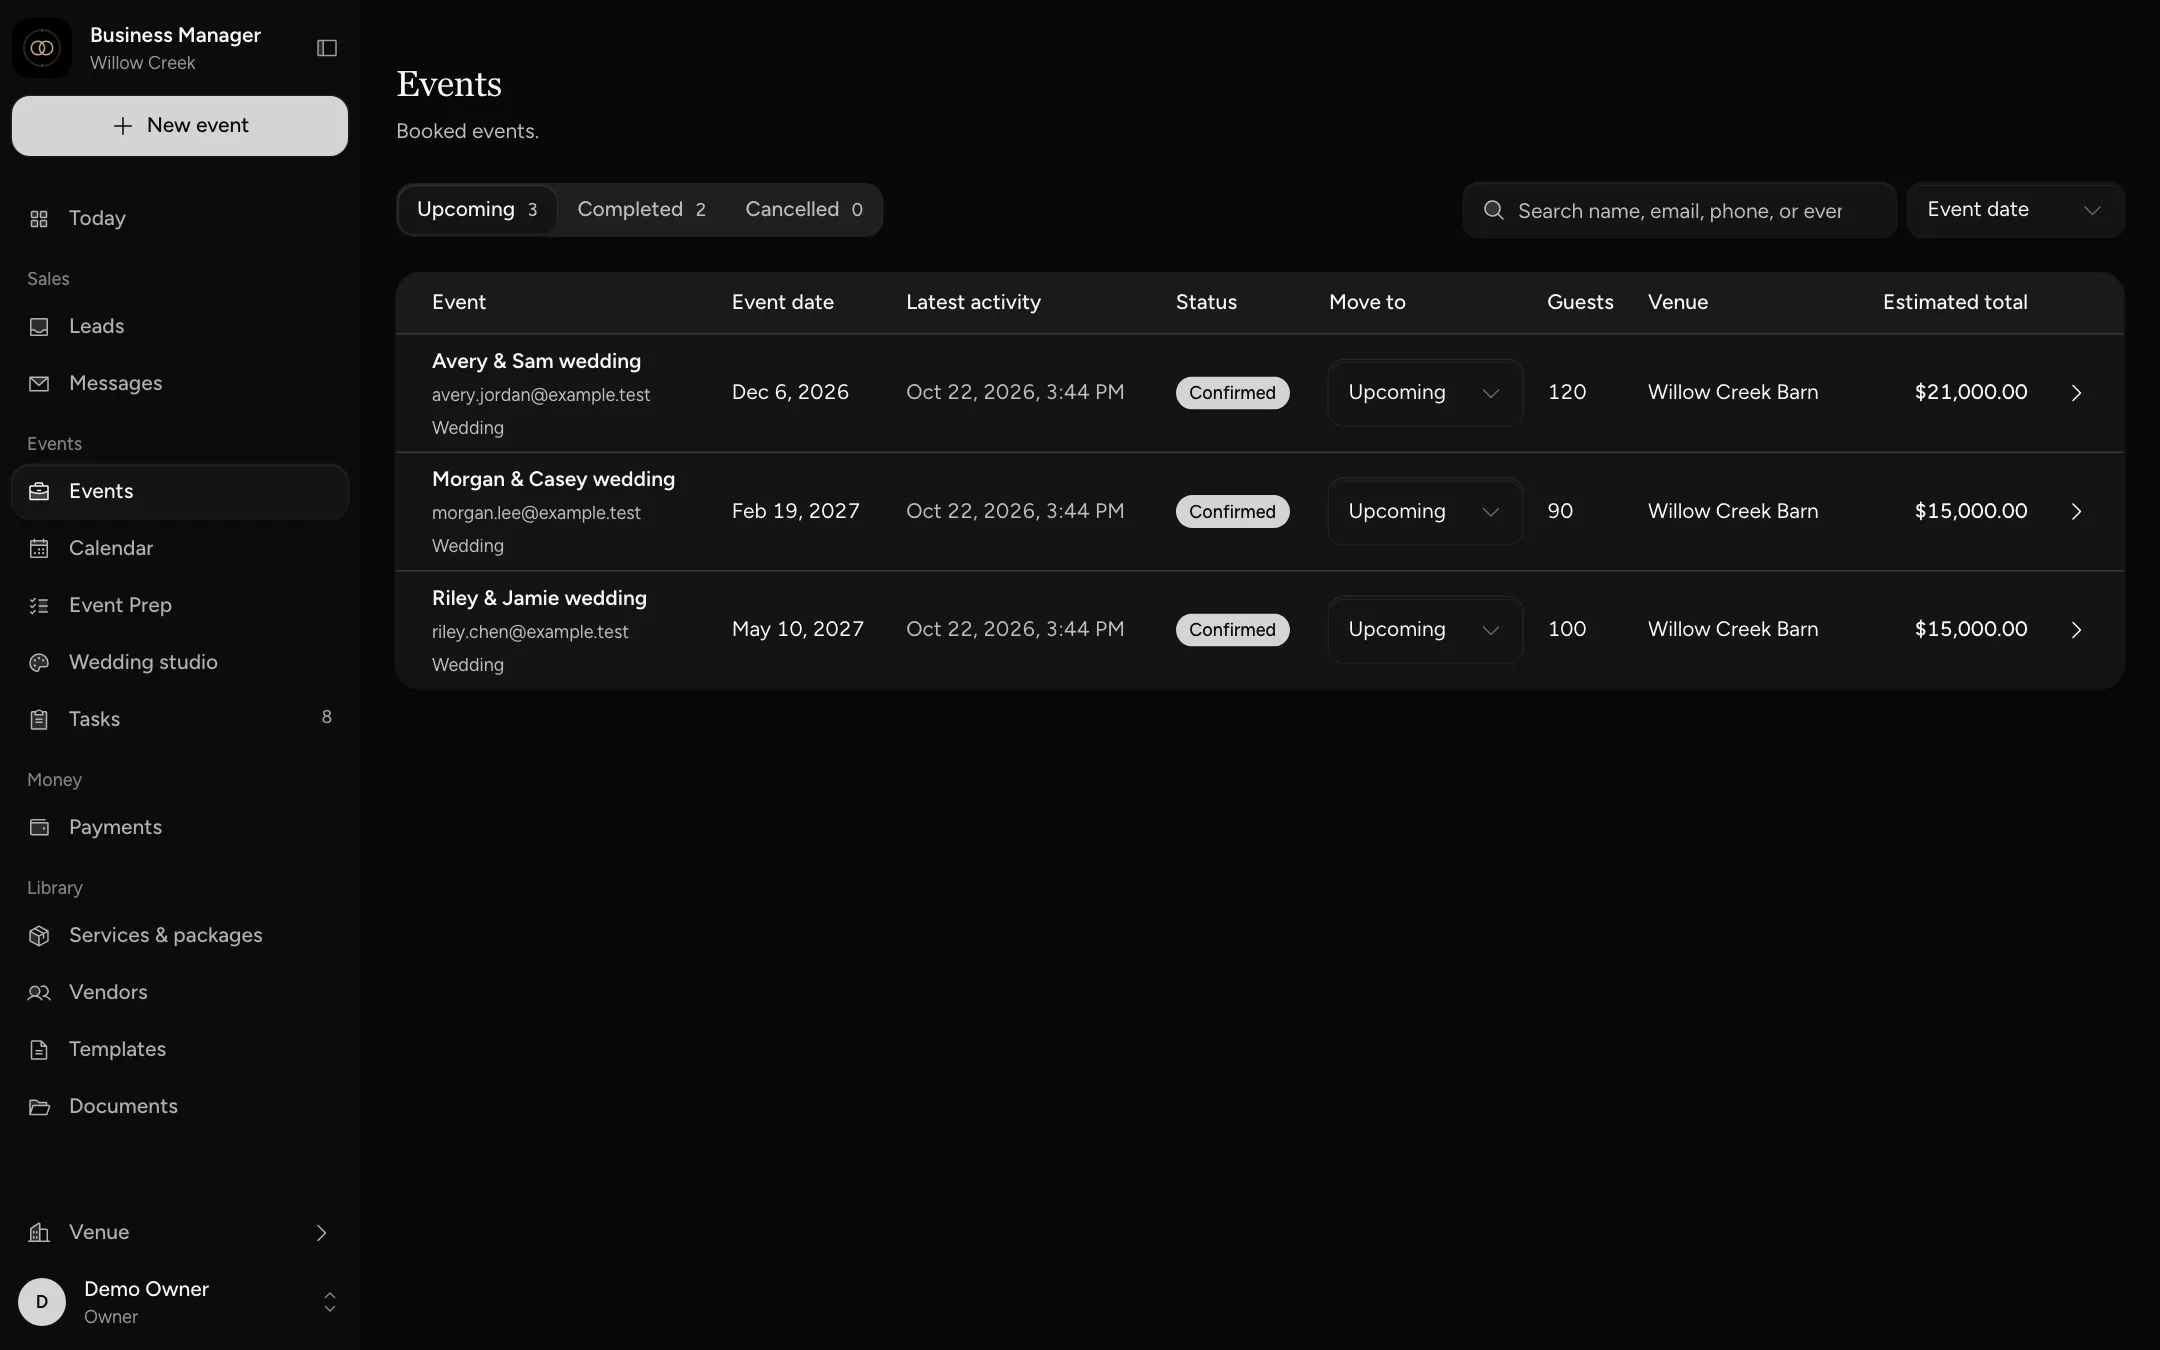Image resolution: width=2160 pixels, height=1350 pixels.
Task: Open Move to dropdown for Morgan & Casey
Action: [x=1425, y=511]
